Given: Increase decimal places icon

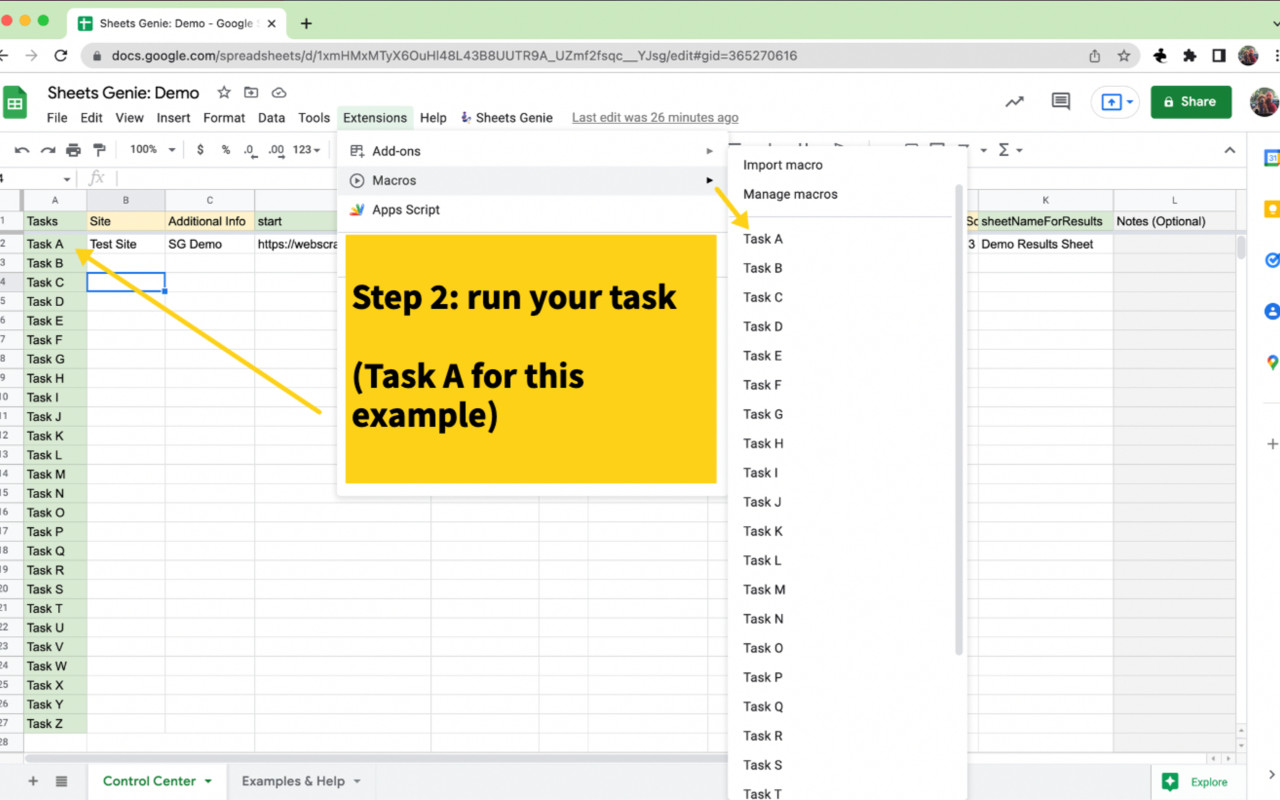Looking at the screenshot, I should click(x=276, y=150).
